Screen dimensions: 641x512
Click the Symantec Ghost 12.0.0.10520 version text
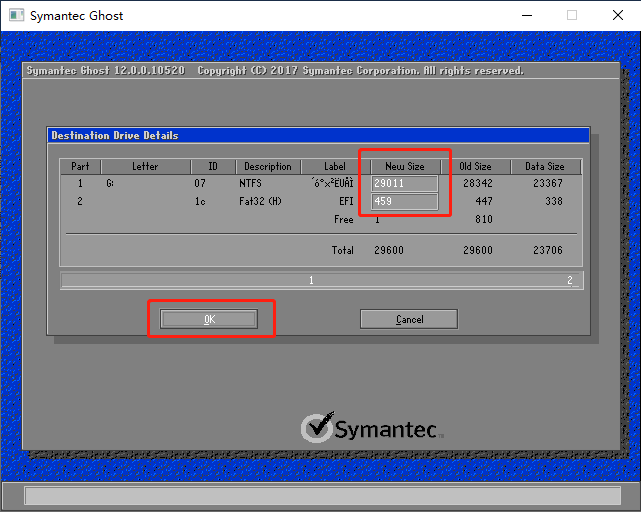pos(106,70)
